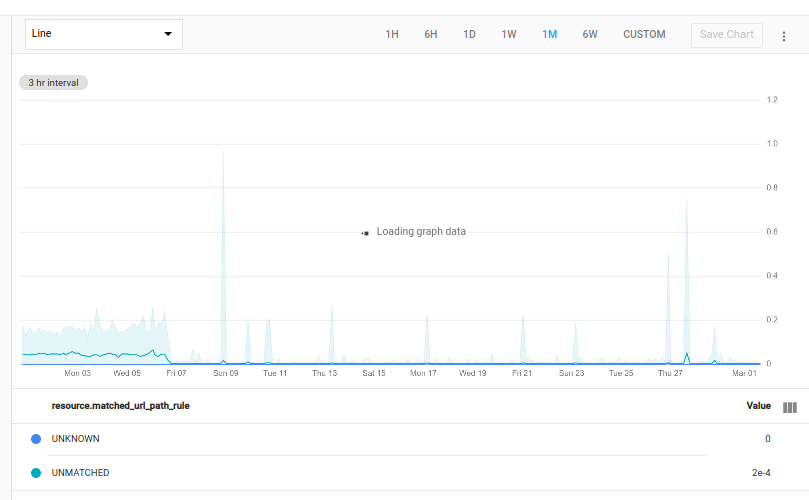Viewport: 809px width, 500px height.
Task: Switch to the 6H time range
Action: 430,34
